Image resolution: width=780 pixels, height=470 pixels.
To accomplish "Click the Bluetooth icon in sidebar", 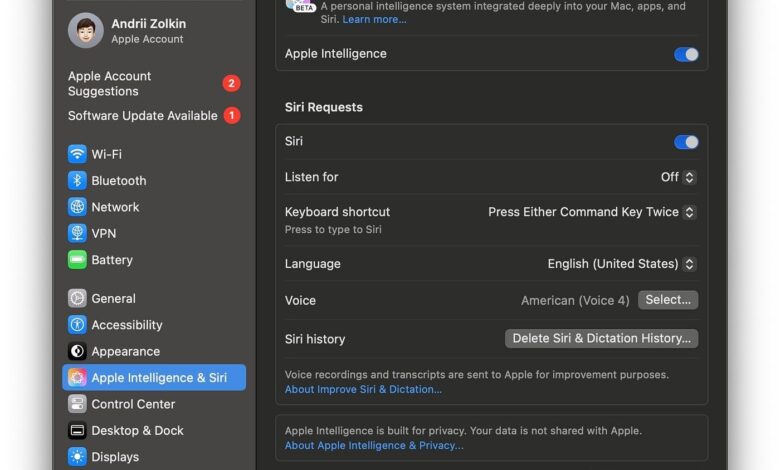I will (77, 180).
